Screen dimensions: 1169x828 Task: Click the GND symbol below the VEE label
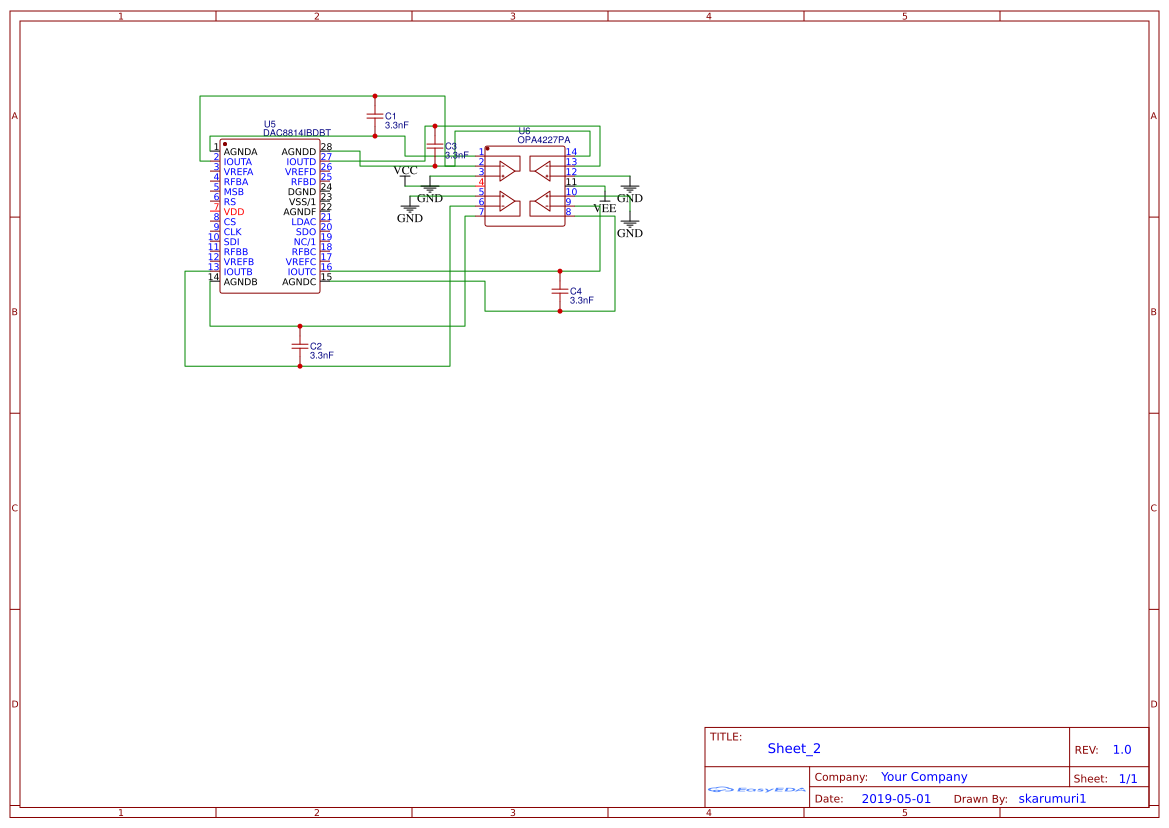(628, 225)
